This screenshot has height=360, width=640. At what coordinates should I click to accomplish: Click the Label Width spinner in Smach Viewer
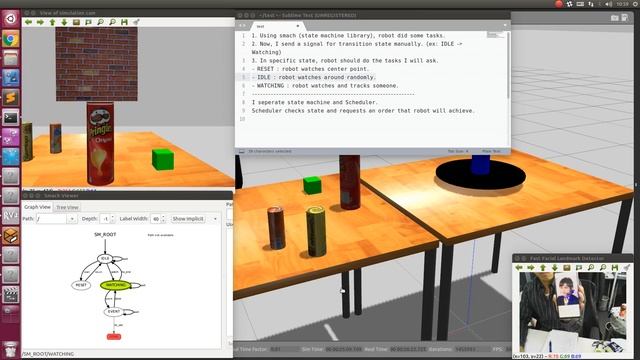[158, 219]
